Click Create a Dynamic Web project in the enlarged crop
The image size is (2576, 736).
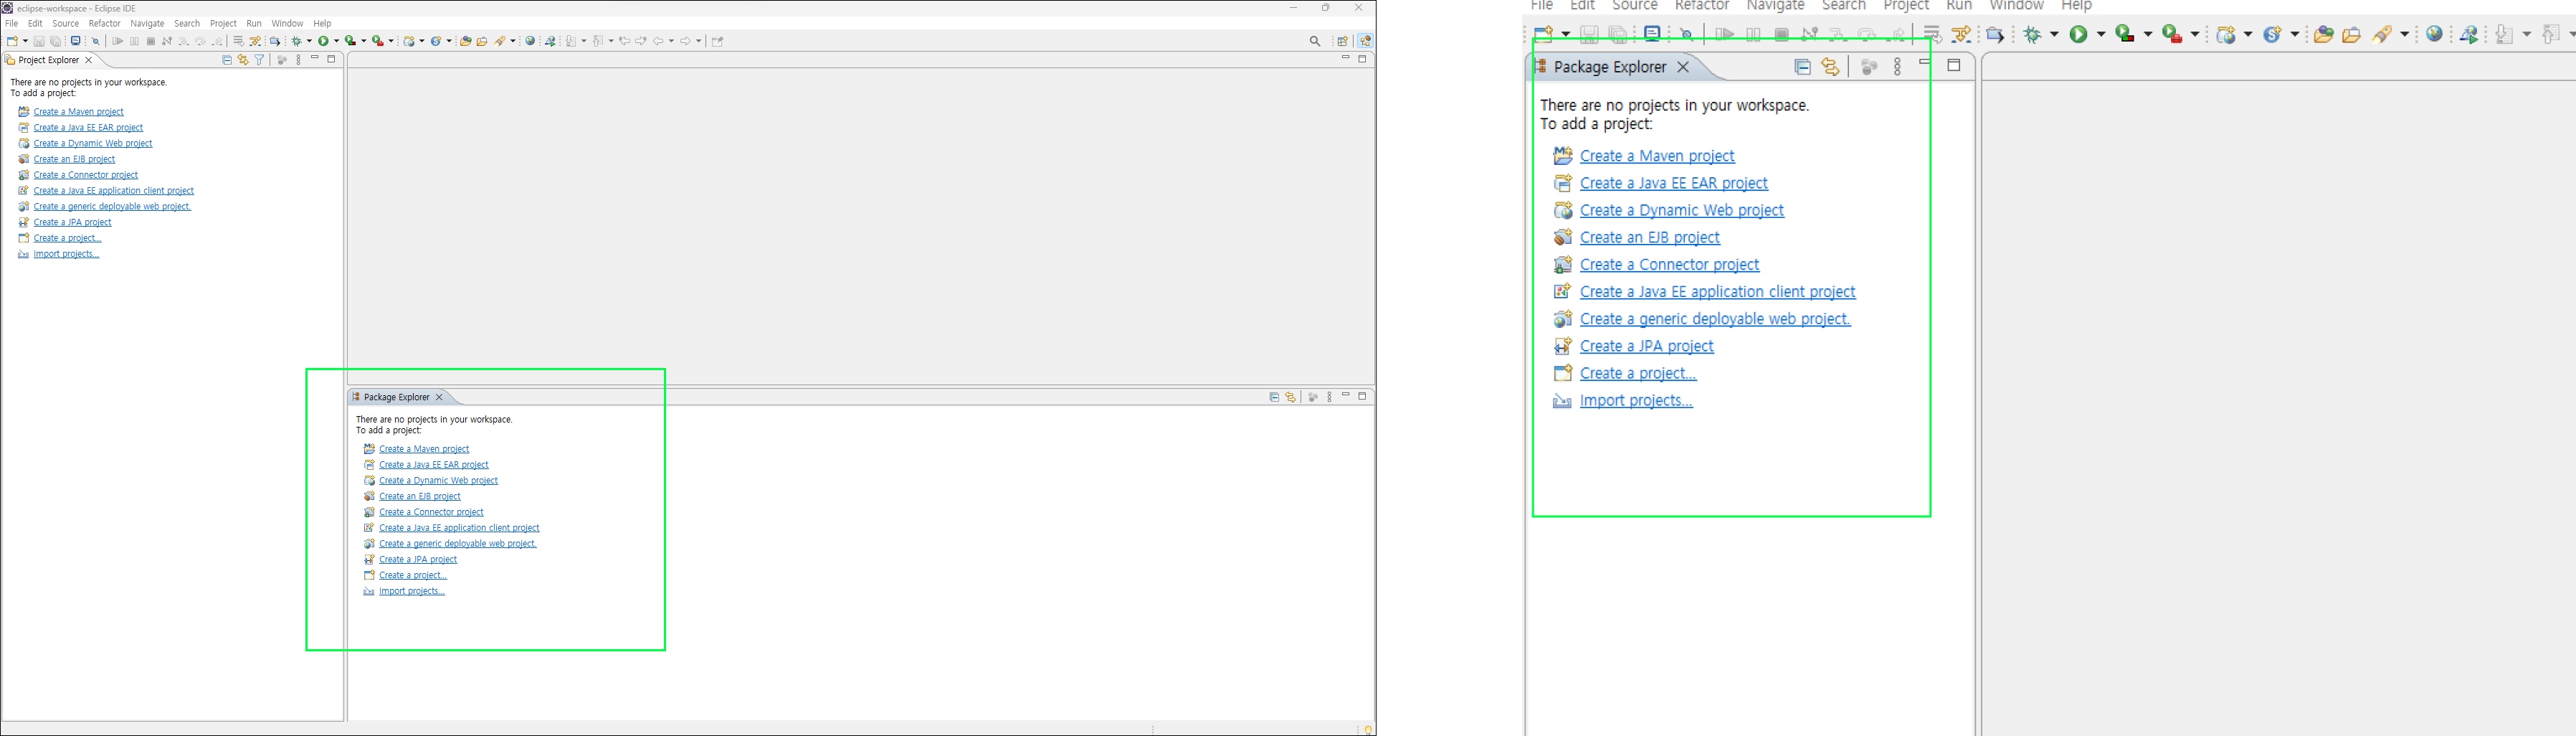[1682, 210]
